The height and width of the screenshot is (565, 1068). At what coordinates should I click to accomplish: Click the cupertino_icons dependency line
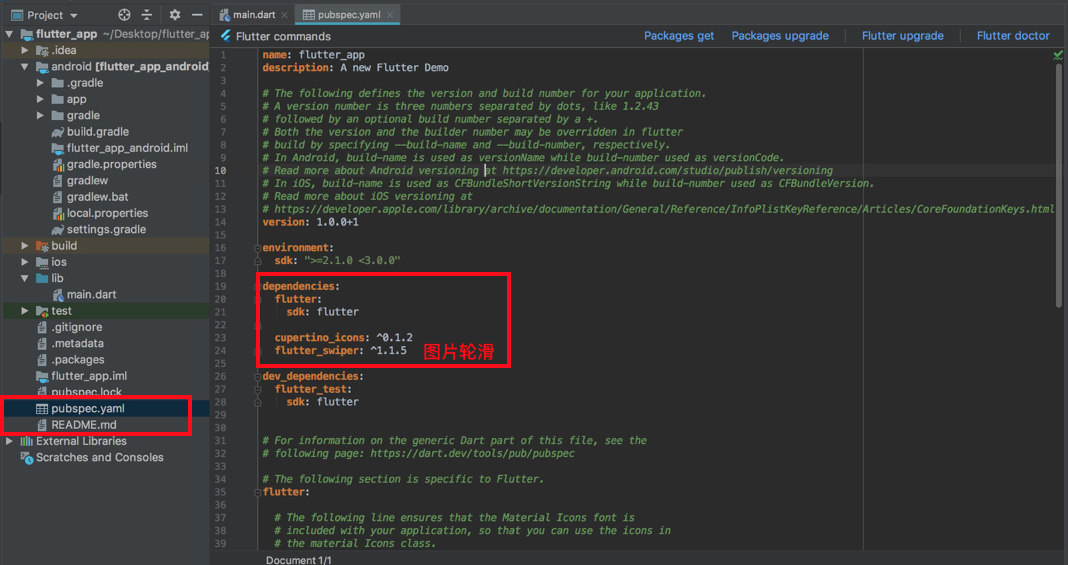tap(343, 338)
